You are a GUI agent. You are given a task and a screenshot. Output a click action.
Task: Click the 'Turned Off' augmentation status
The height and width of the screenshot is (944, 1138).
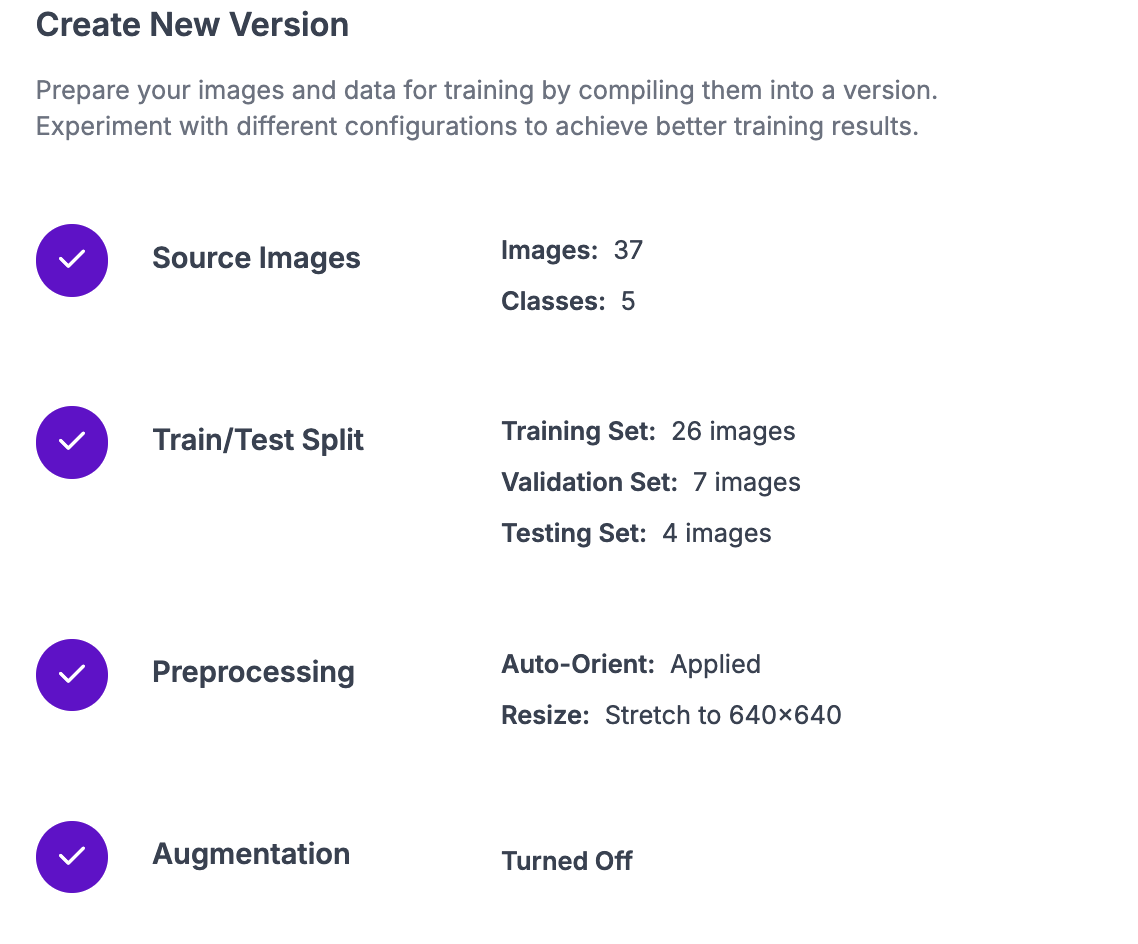point(567,861)
